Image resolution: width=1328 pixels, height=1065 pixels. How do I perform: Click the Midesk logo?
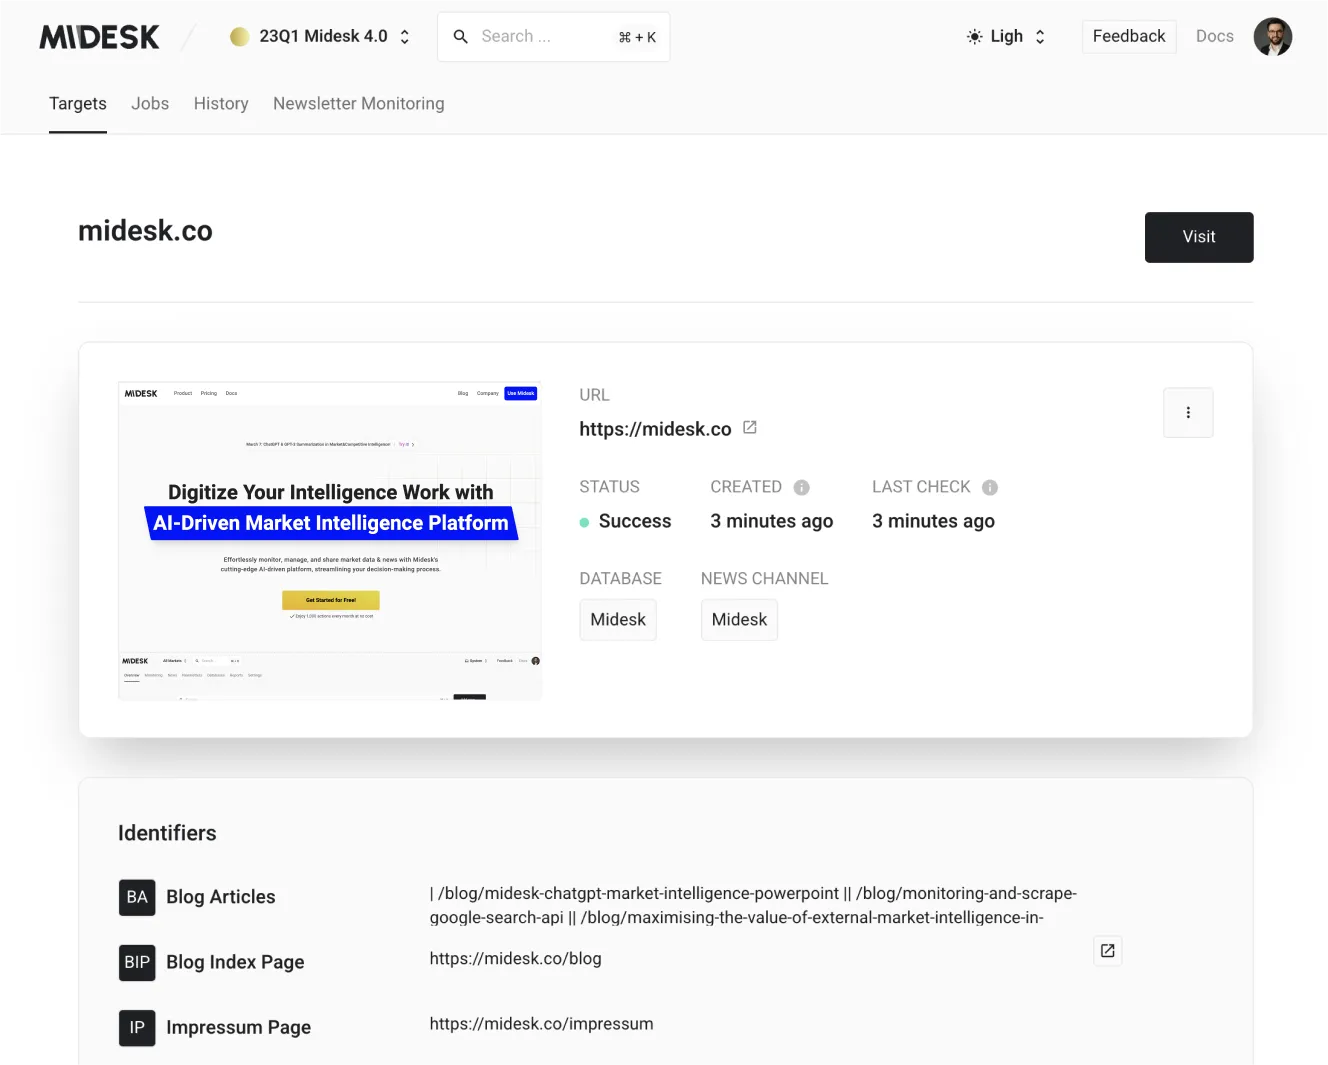99,37
